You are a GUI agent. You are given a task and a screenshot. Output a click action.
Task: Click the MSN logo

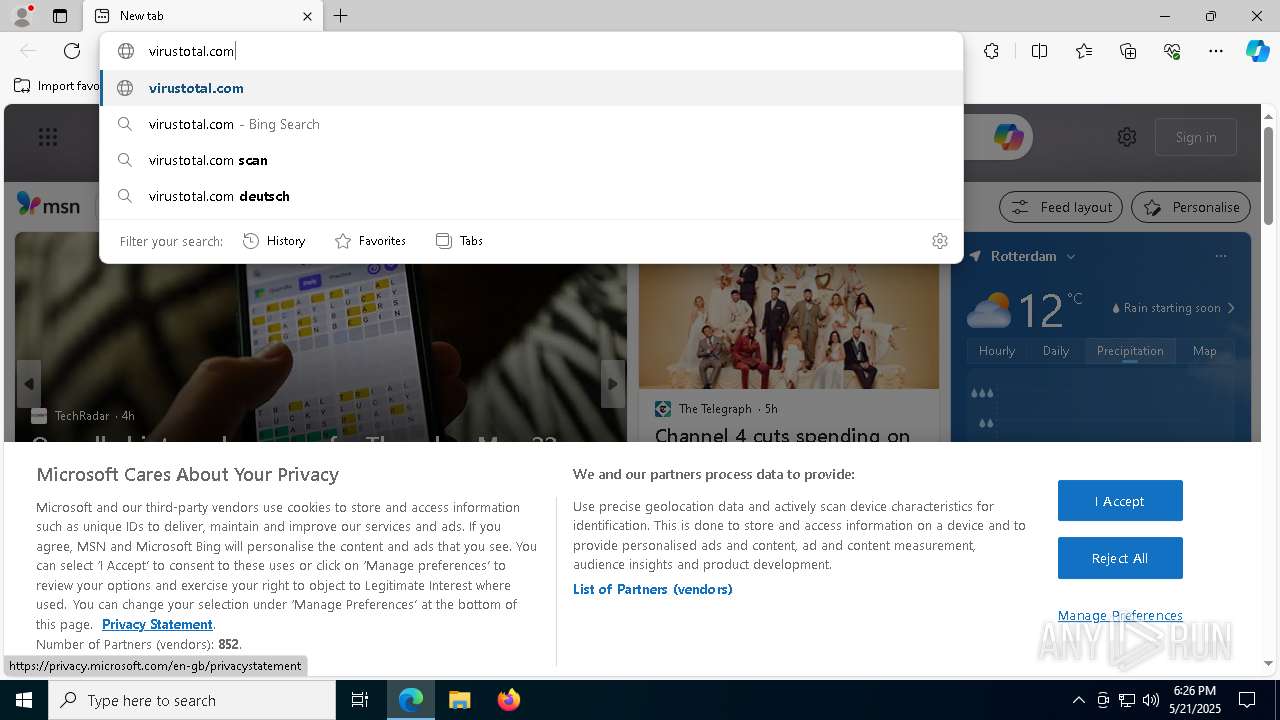tap(48, 205)
